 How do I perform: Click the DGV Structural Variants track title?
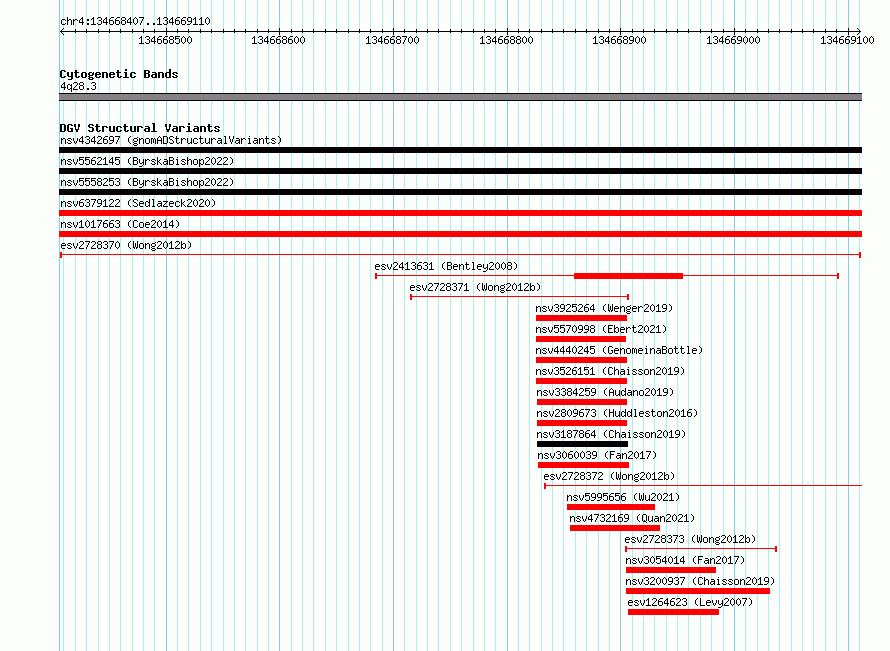pos(140,128)
